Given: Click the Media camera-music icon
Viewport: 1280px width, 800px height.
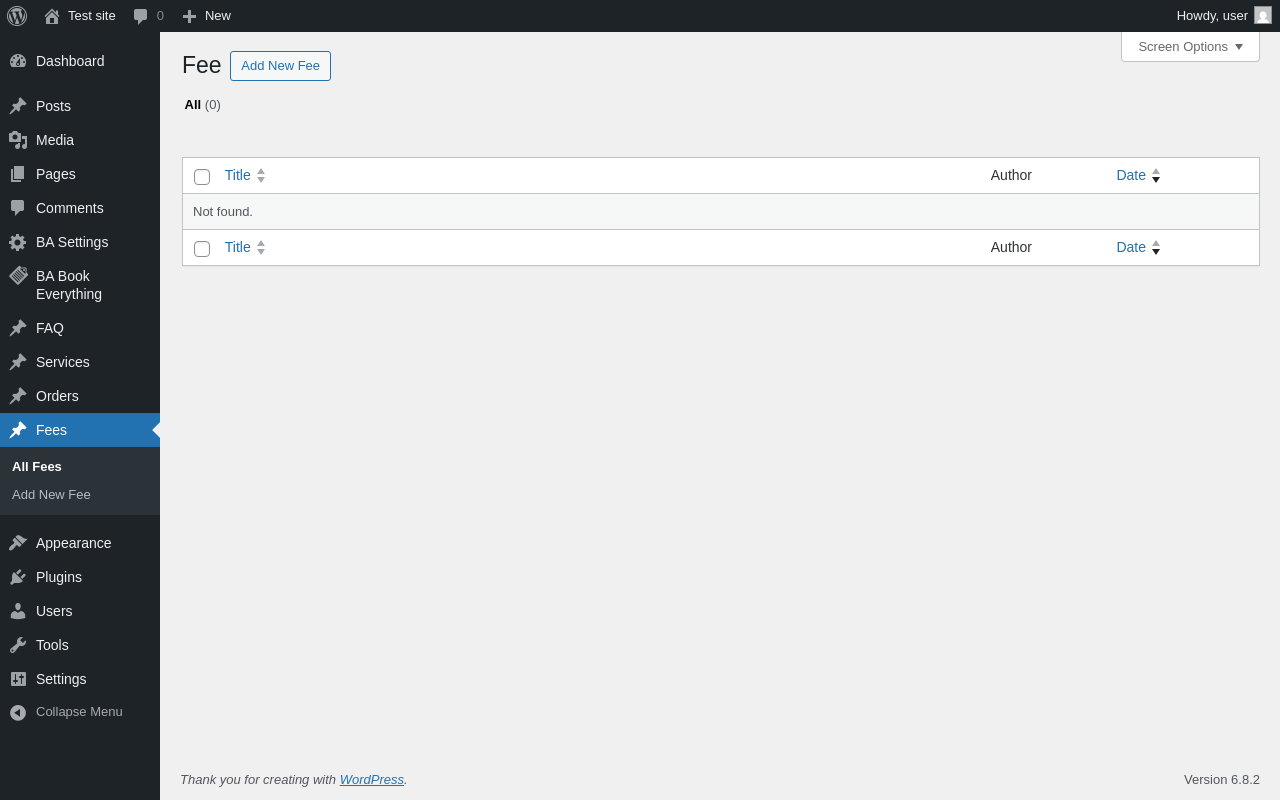Looking at the screenshot, I should click(18, 140).
